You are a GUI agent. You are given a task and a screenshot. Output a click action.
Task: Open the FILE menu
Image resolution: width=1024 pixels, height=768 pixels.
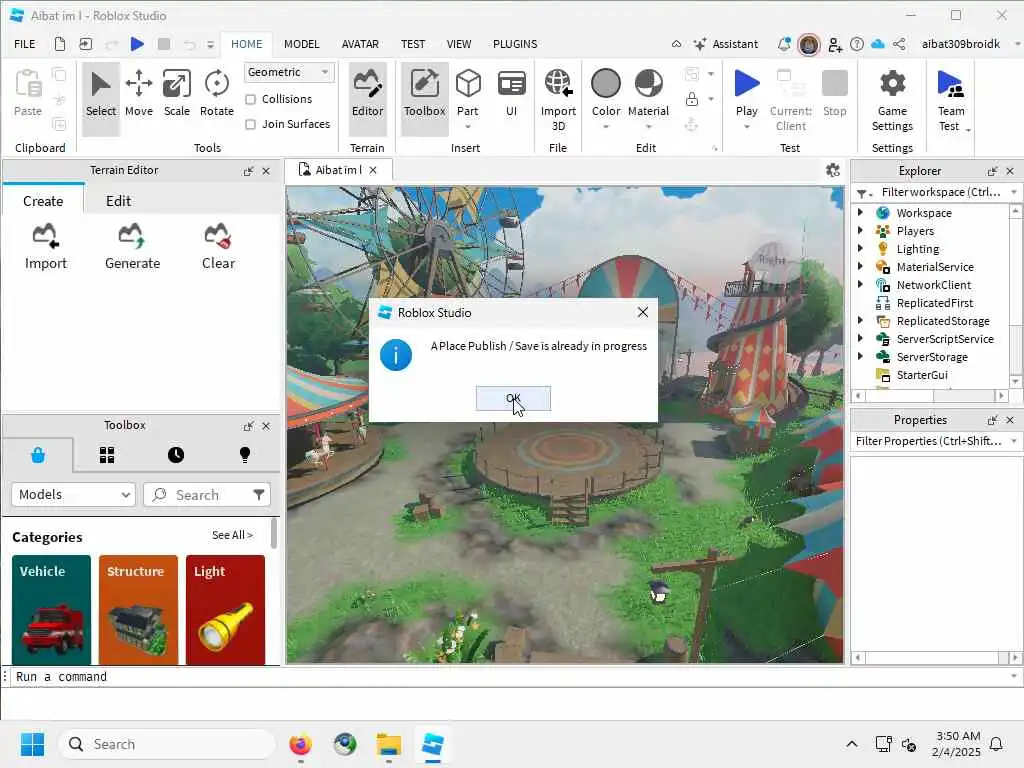25,44
